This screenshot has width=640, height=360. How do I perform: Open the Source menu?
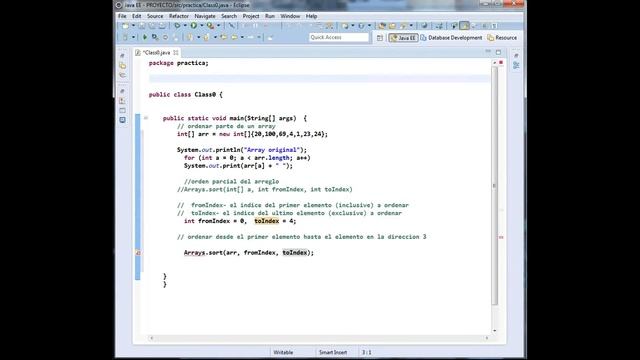(x=155, y=16)
